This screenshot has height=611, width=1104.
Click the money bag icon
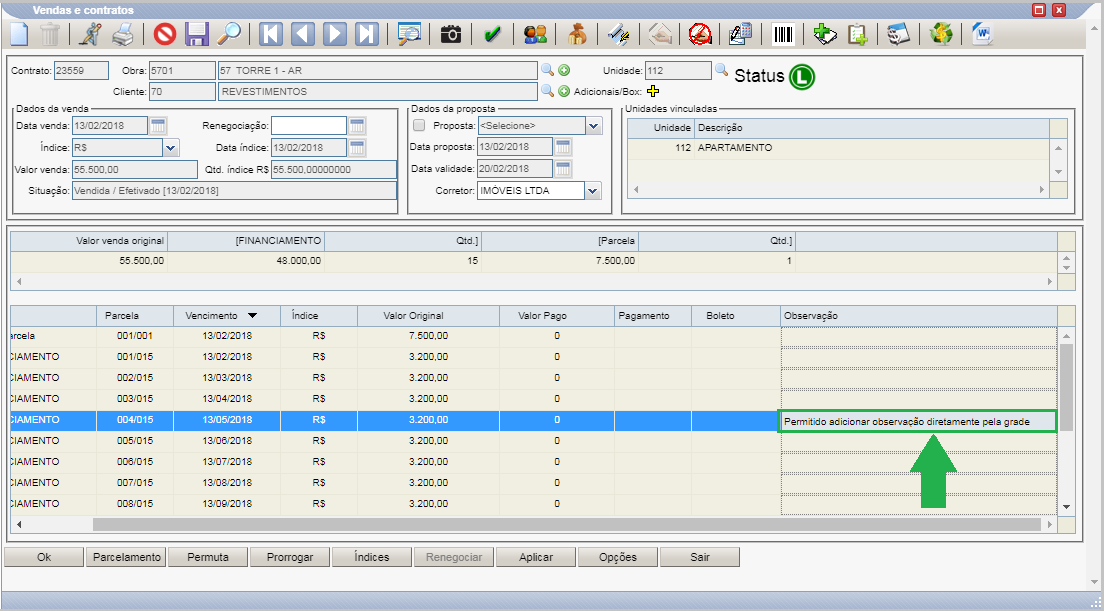click(x=577, y=34)
